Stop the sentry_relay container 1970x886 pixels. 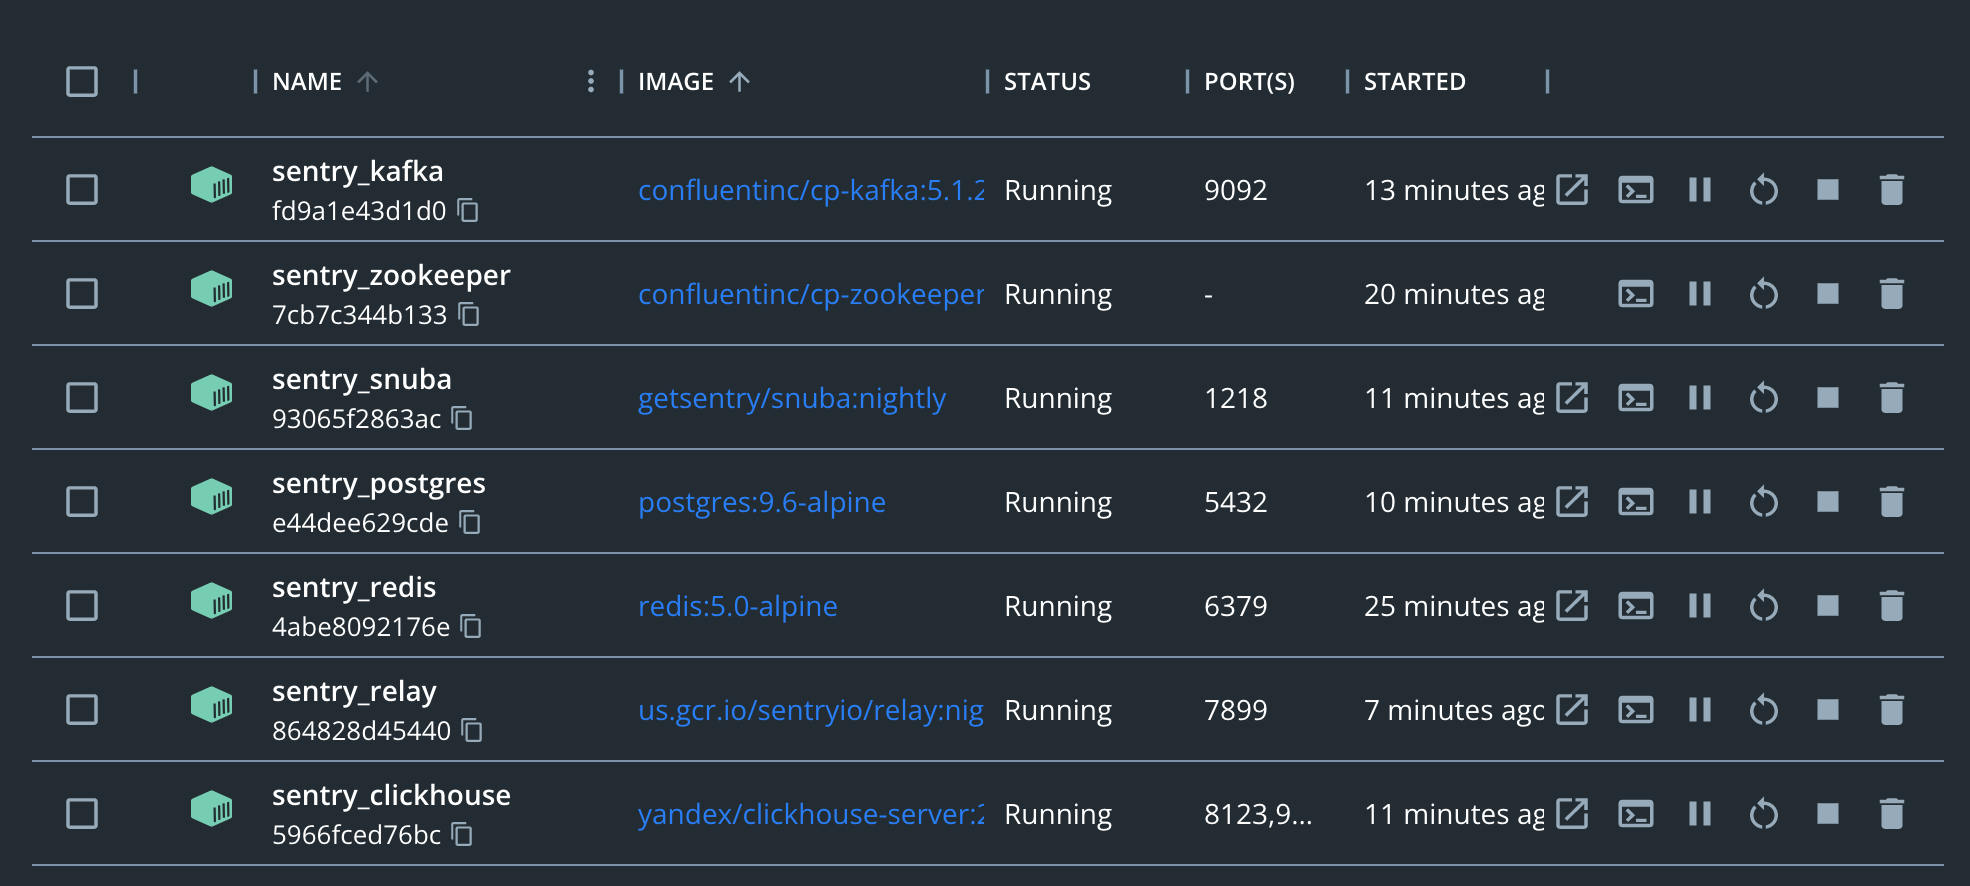[x=1828, y=709]
